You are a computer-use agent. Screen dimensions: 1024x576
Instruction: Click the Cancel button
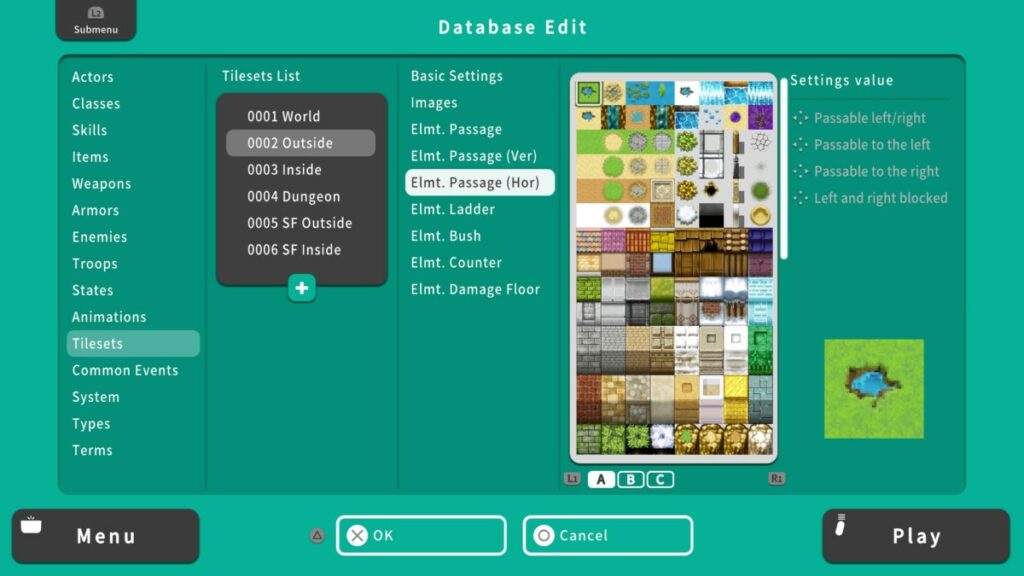(608, 536)
